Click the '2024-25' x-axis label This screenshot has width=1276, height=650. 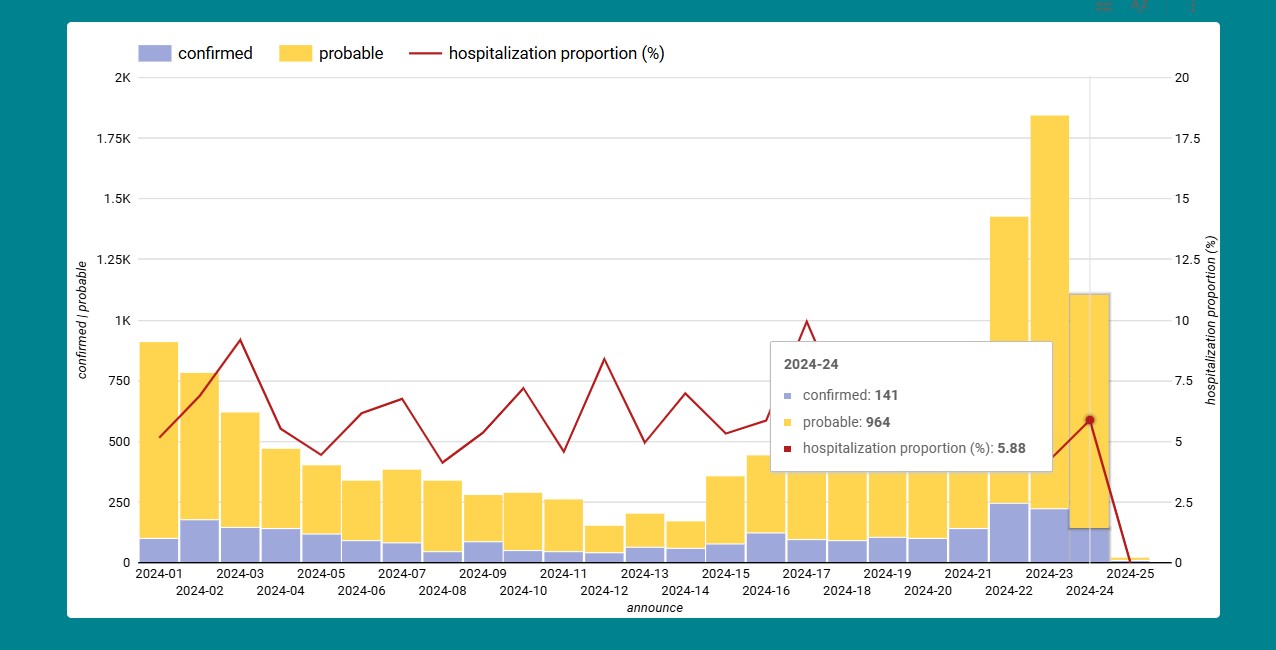tap(1131, 574)
